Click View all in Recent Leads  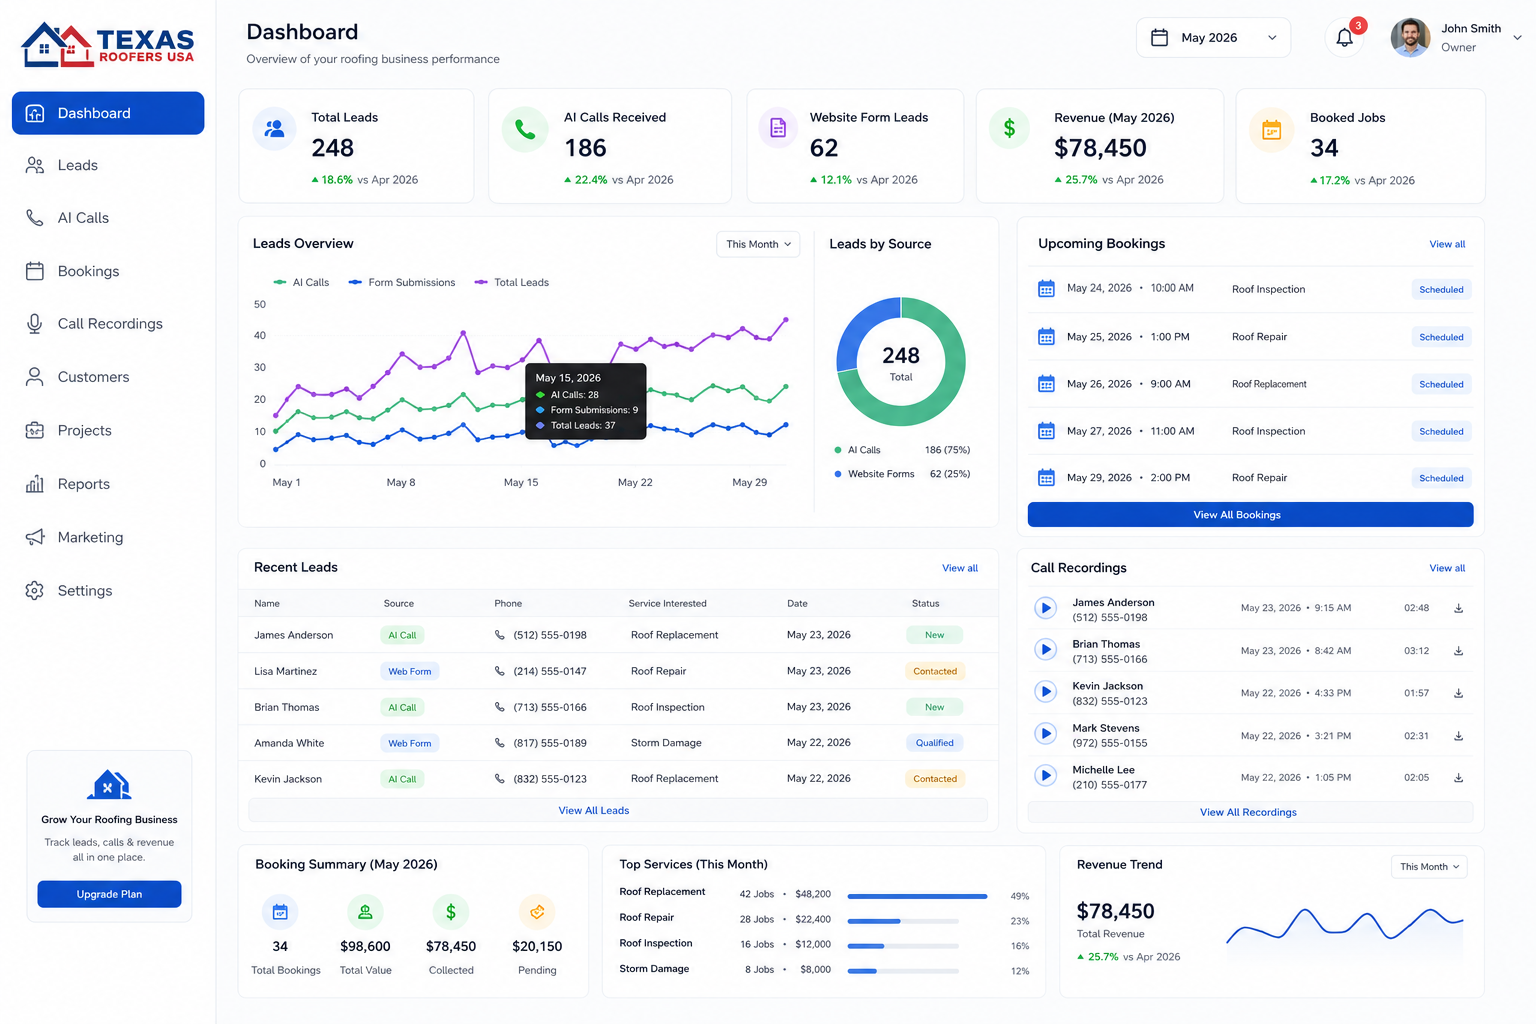960,568
